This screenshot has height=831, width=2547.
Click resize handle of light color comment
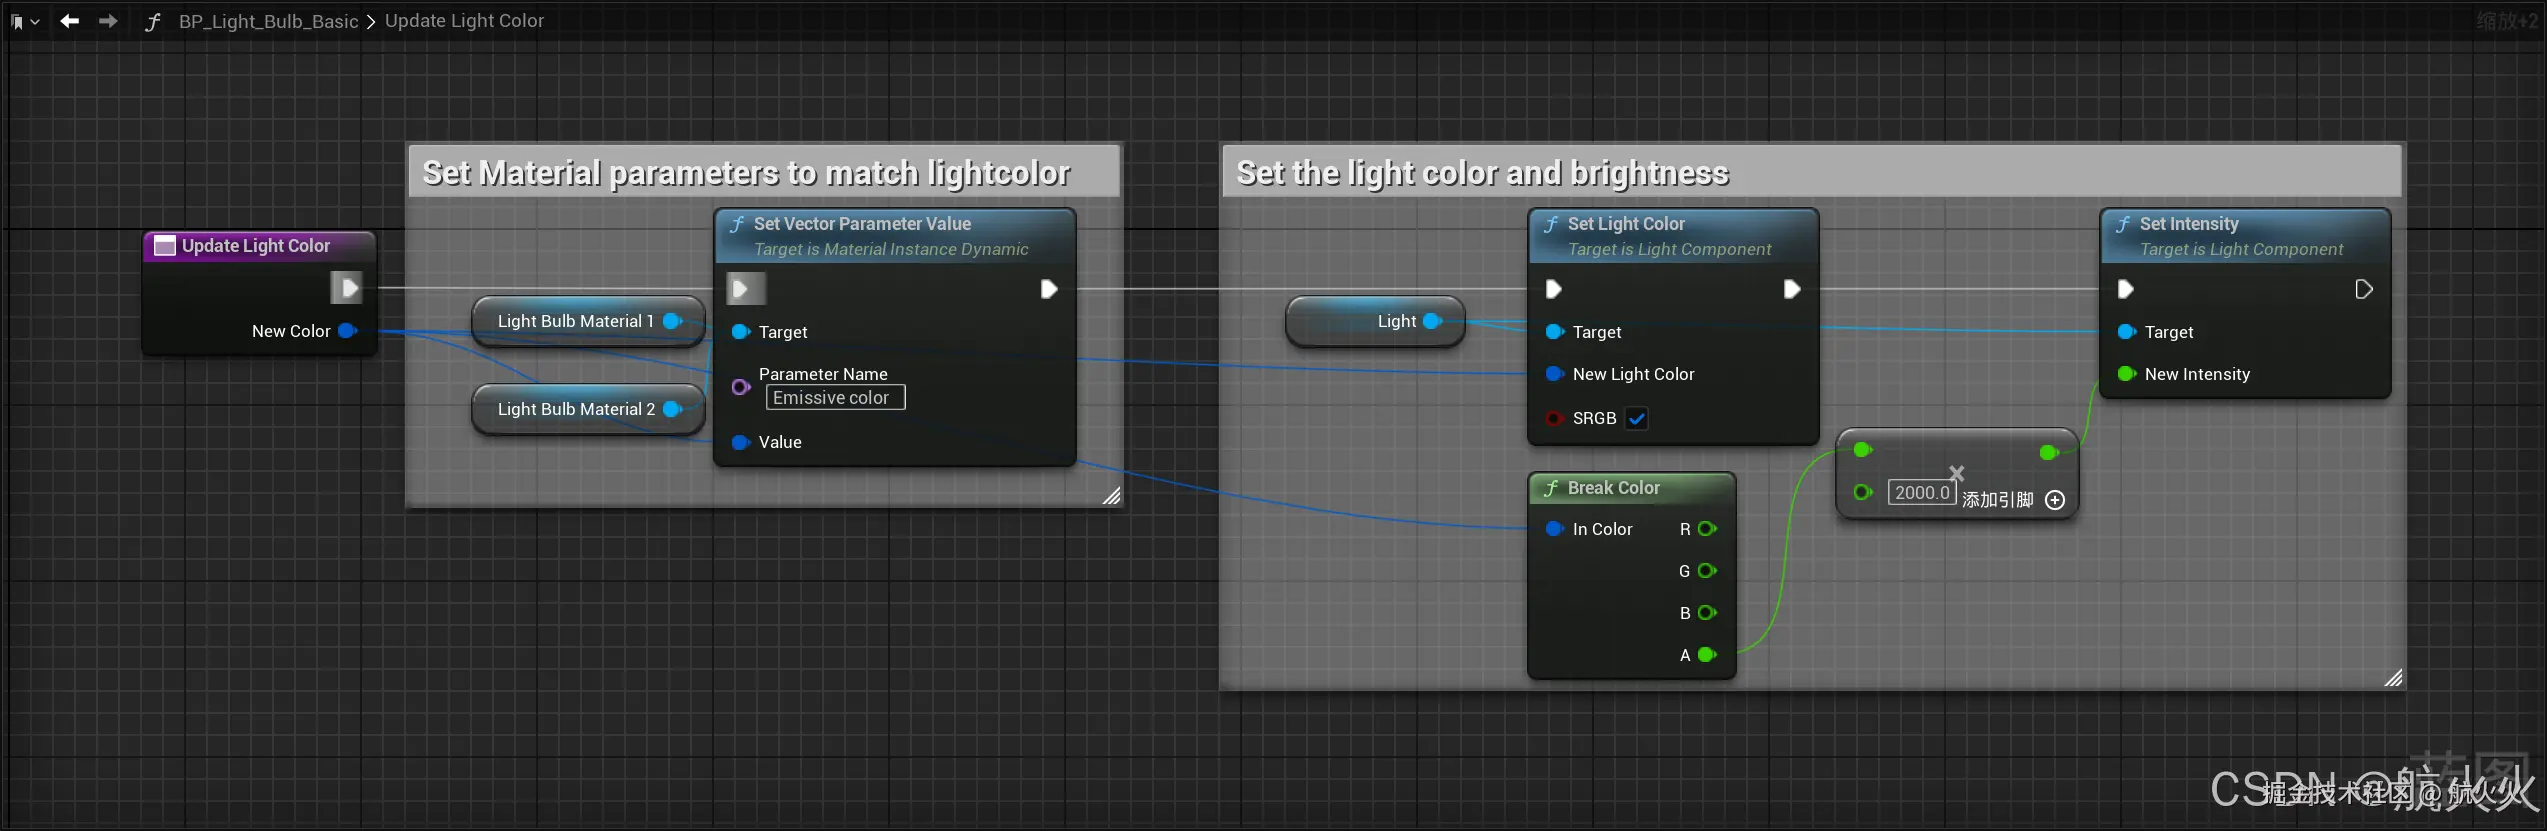2393,678
